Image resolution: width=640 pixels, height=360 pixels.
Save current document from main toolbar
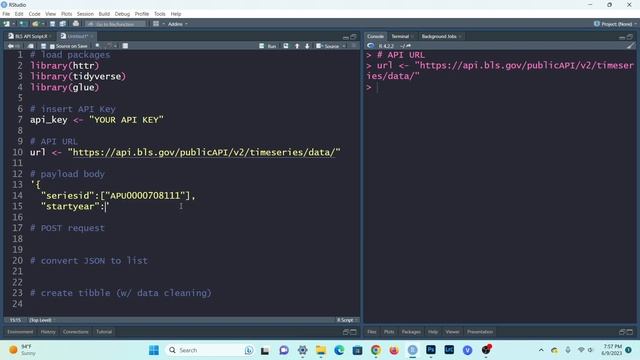[52, 24]
